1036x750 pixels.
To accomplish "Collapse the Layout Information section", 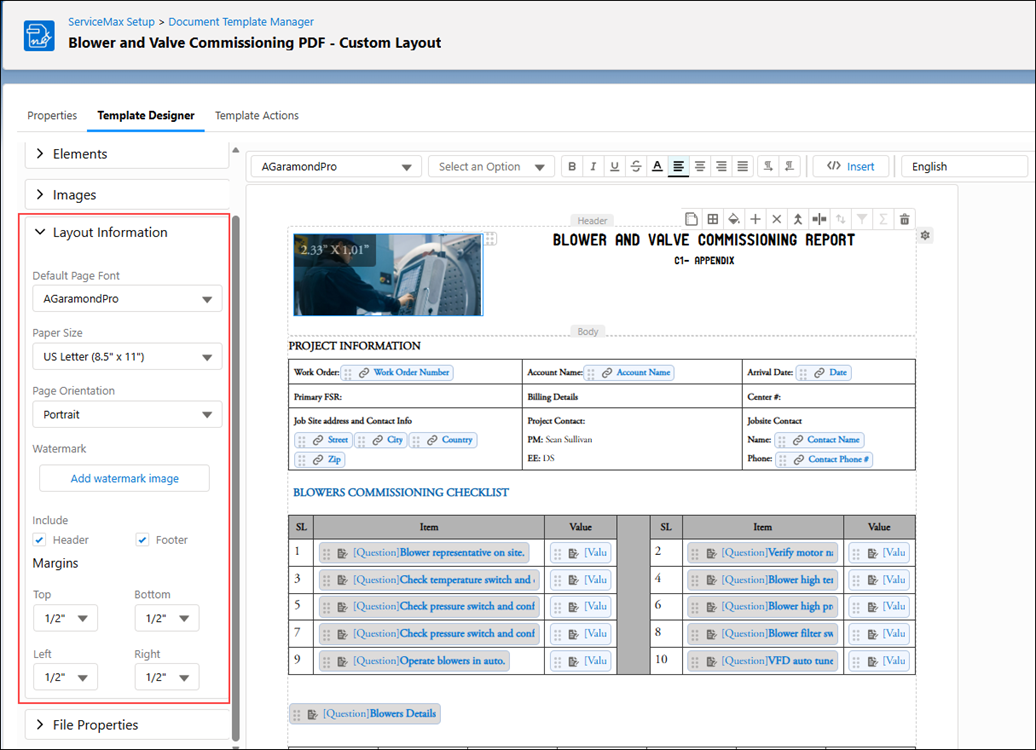I will click(40, 232).
